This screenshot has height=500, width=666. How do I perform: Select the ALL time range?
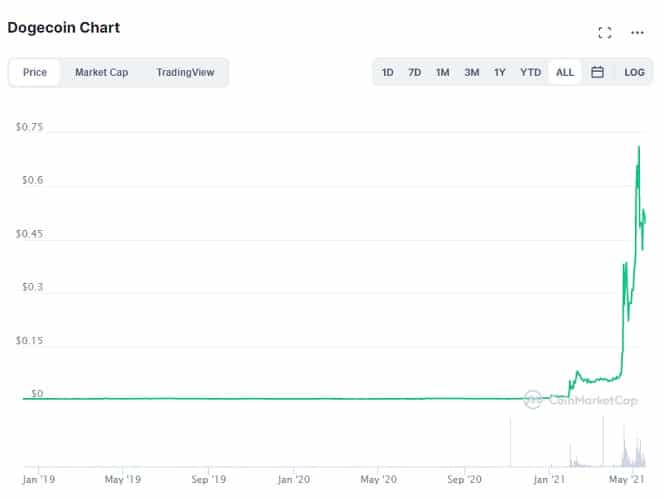(565, 72)
